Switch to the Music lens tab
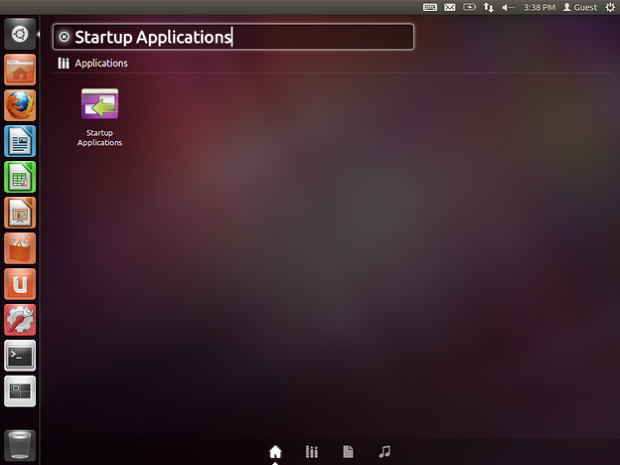This screenshot has width=620, height=465. pos(384,452)
